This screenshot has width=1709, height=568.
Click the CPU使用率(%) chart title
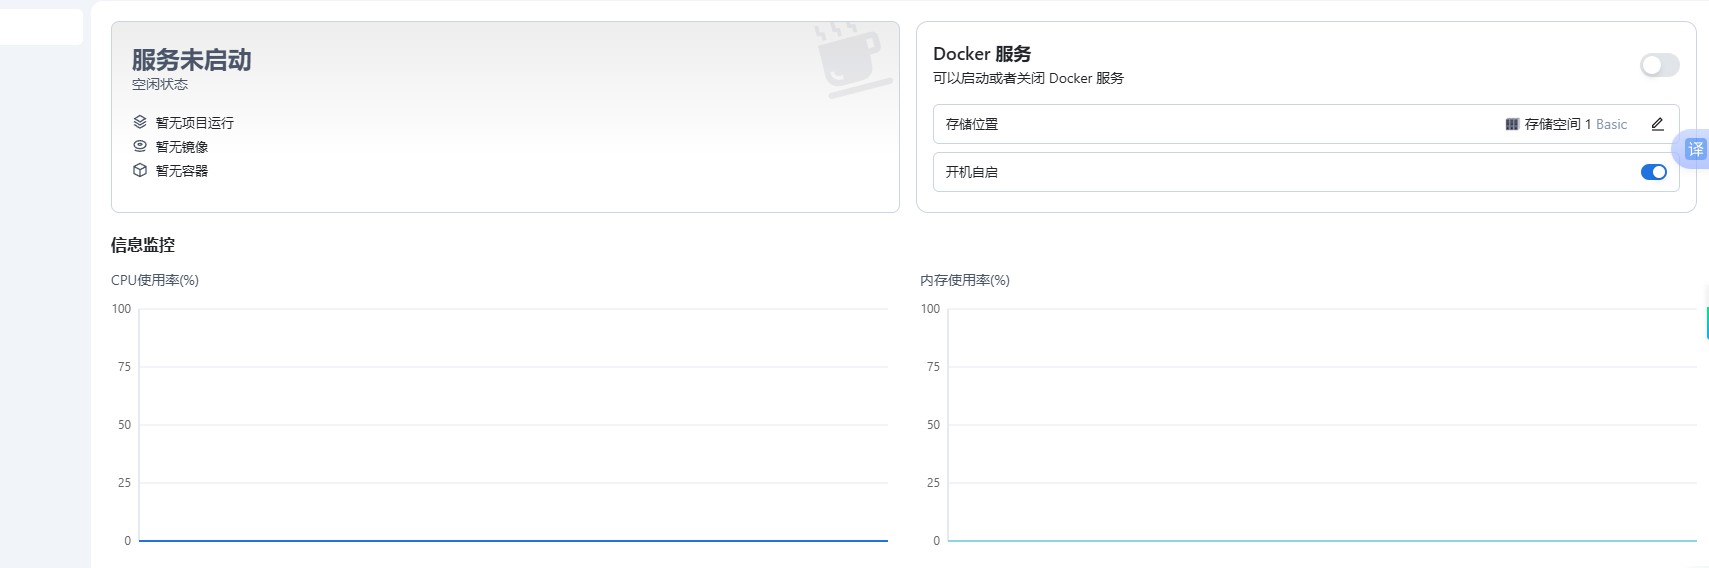(x=155, y=280)
